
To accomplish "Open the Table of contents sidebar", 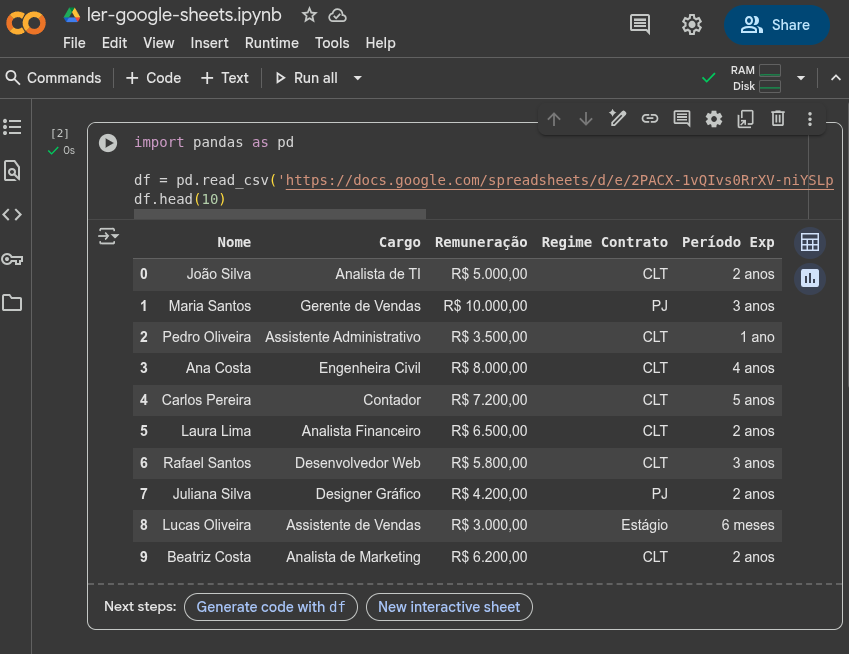I will (x=14, y=127).
